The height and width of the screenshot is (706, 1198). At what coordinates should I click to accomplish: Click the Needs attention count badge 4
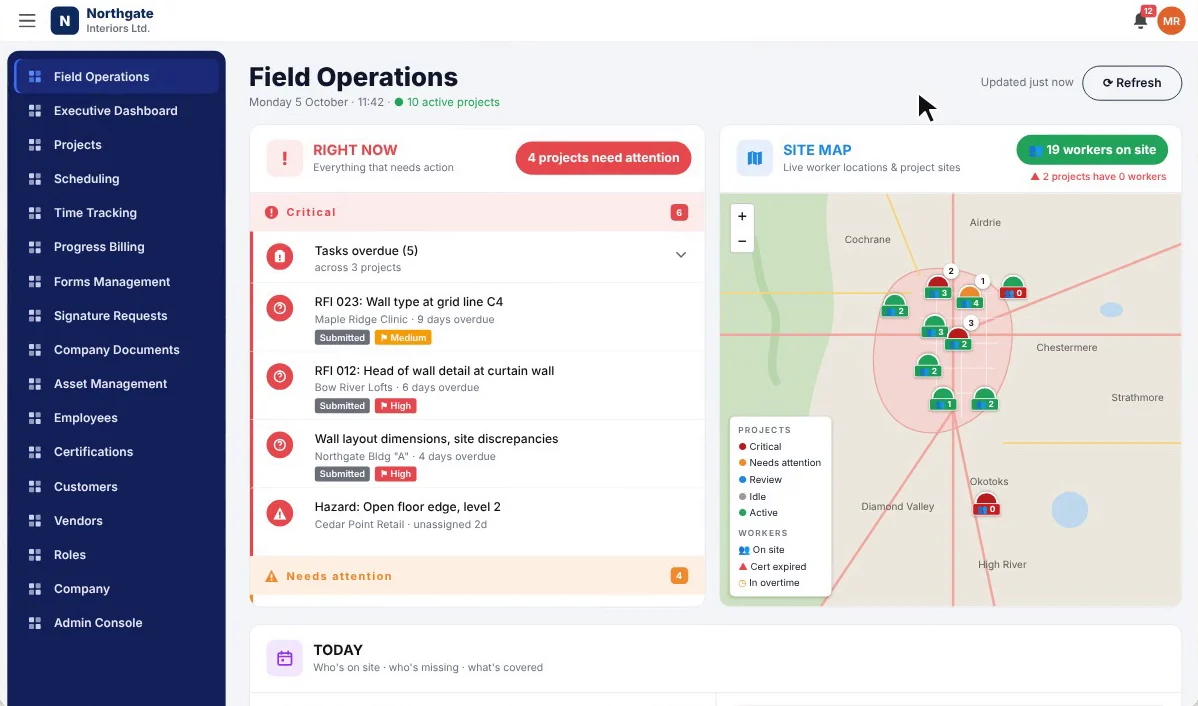(x=678, y=575)
